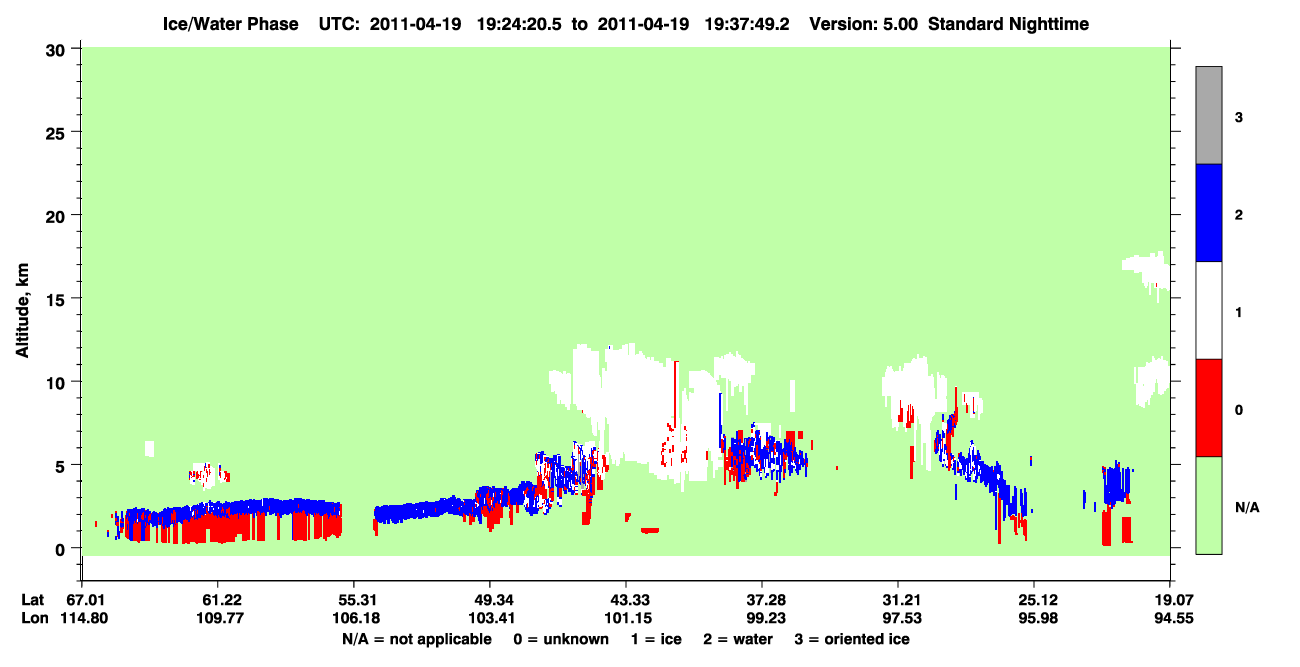The width and height of the screenshot is (1300, 667).
Task: Click latitude value 61.22
Action: [218, 600]
